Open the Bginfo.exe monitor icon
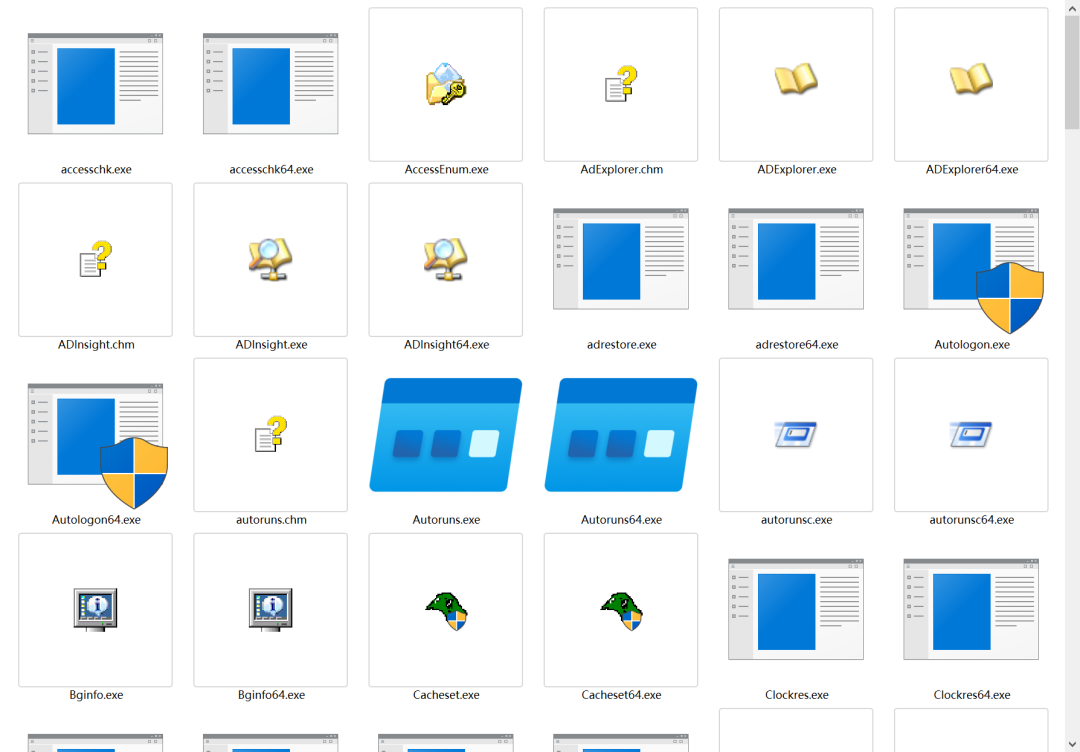Viewport: 1080px width, 752px height. [x=95, y=609]
